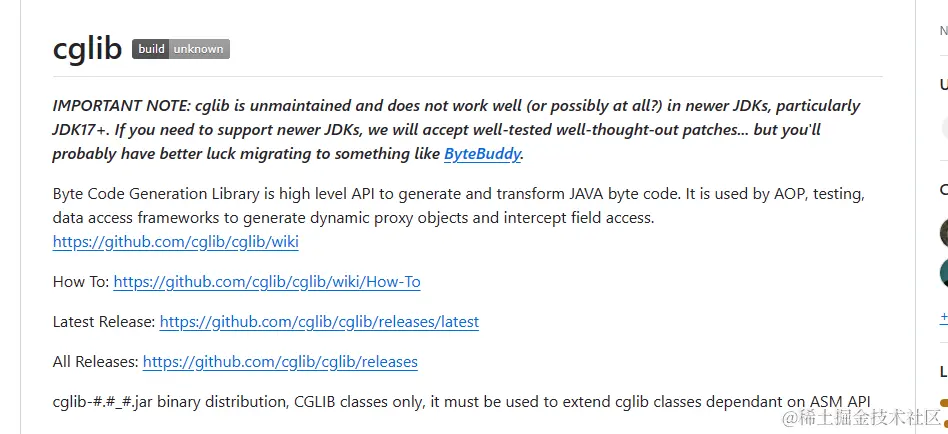Open the second contributor avatar in the sidebar
The height and width of the screenshot is (434, 948).
pyautogui.click(x=945, y=272)
